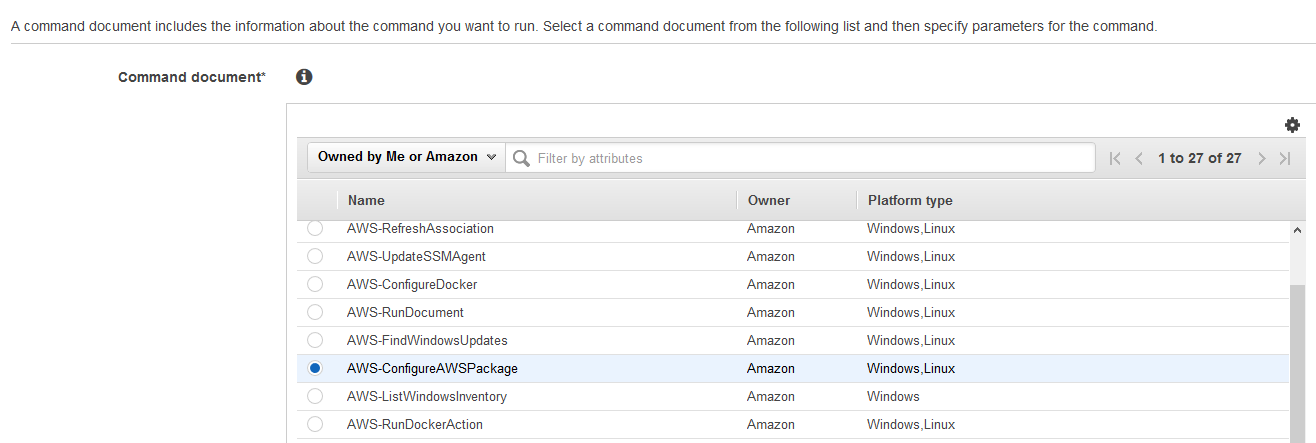Select AWS-RefreshAssociation radio button
Viewport: 1316px width, 443px height.
click(x=315, y=228)
